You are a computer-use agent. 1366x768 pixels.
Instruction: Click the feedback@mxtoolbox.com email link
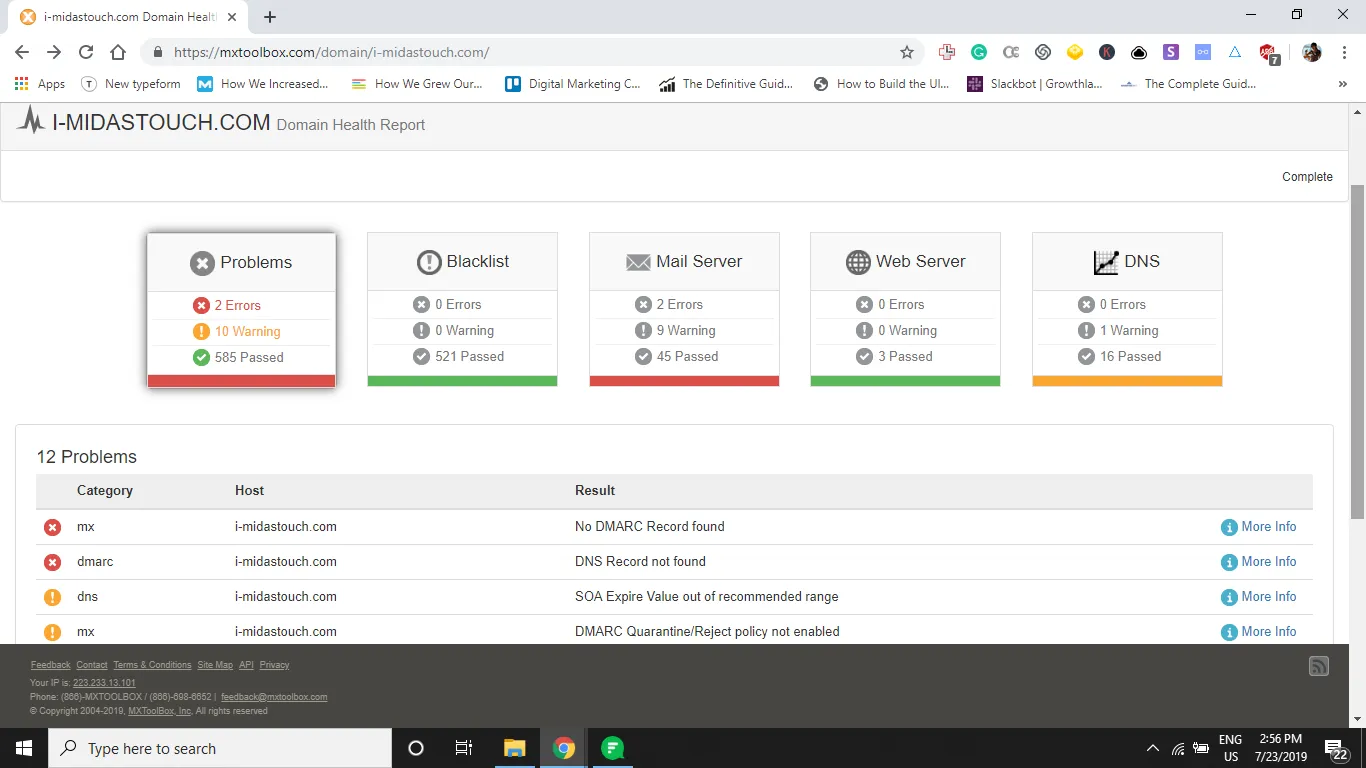[274, 697]
